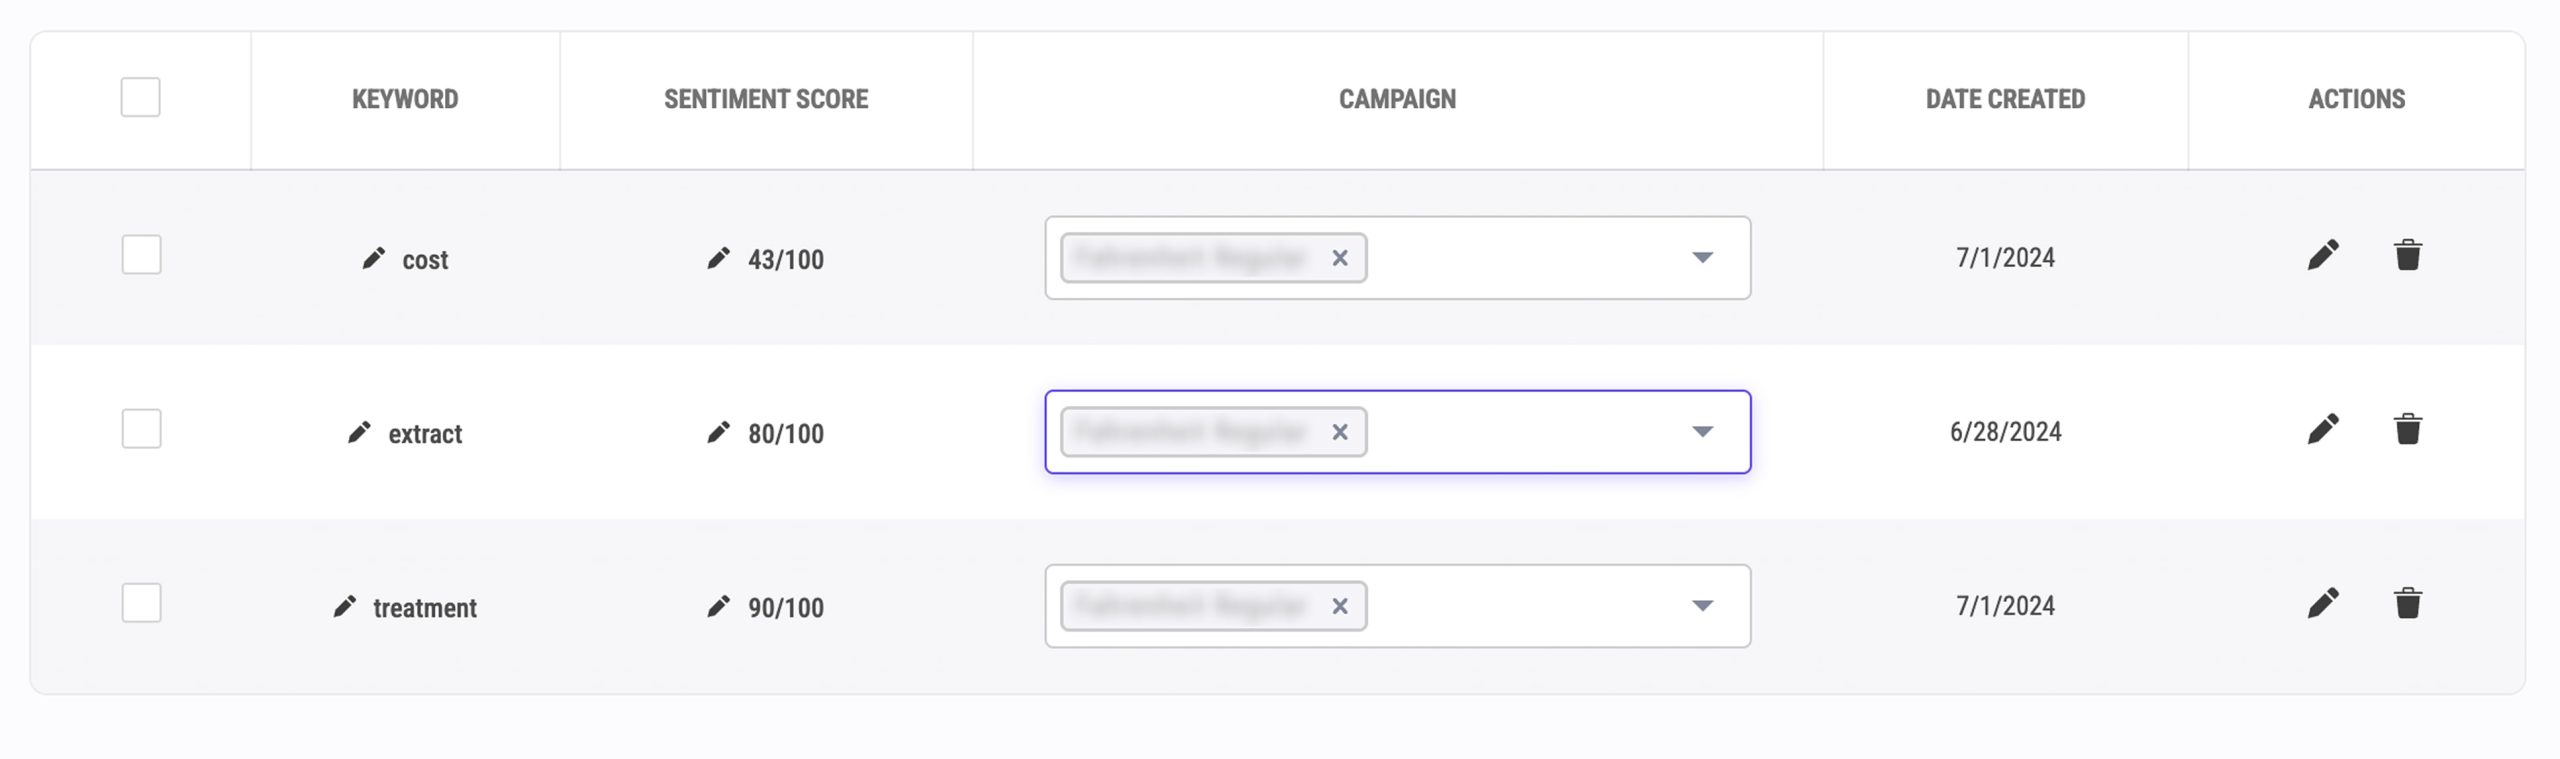Check the extract row checkbox
The height and width of the screenshot is (759, 2560).
tap(141, 429)
